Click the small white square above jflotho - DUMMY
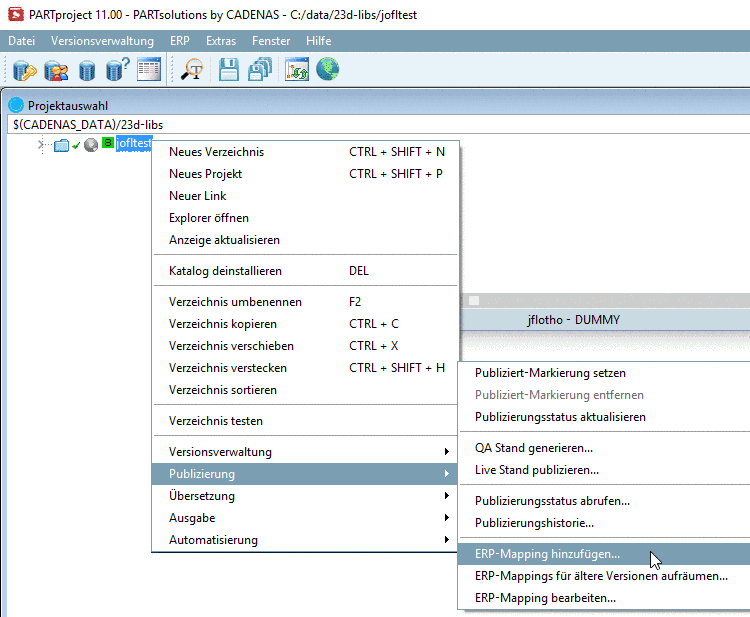Image resolution: width=750 pixels, height=617 pixels. pyautogui.click(x=474, y=300)
